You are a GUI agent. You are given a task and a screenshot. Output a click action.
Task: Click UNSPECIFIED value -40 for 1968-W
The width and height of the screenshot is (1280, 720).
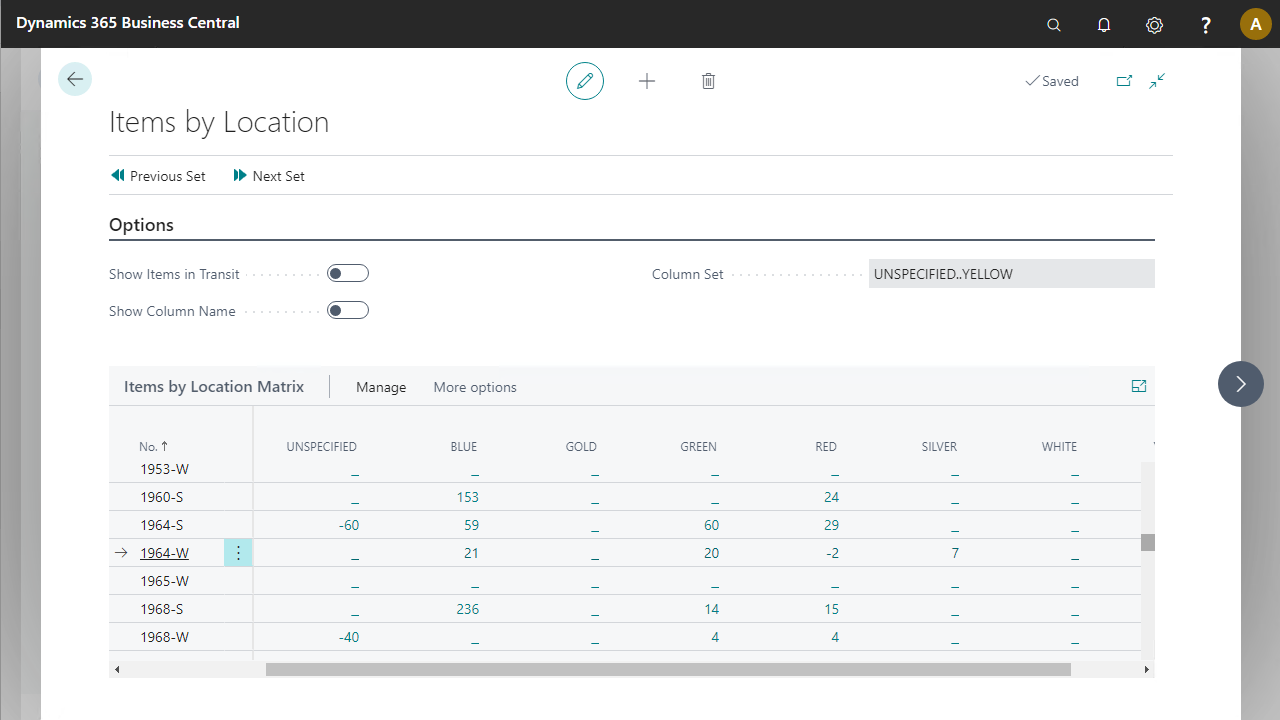click(348, 637)
